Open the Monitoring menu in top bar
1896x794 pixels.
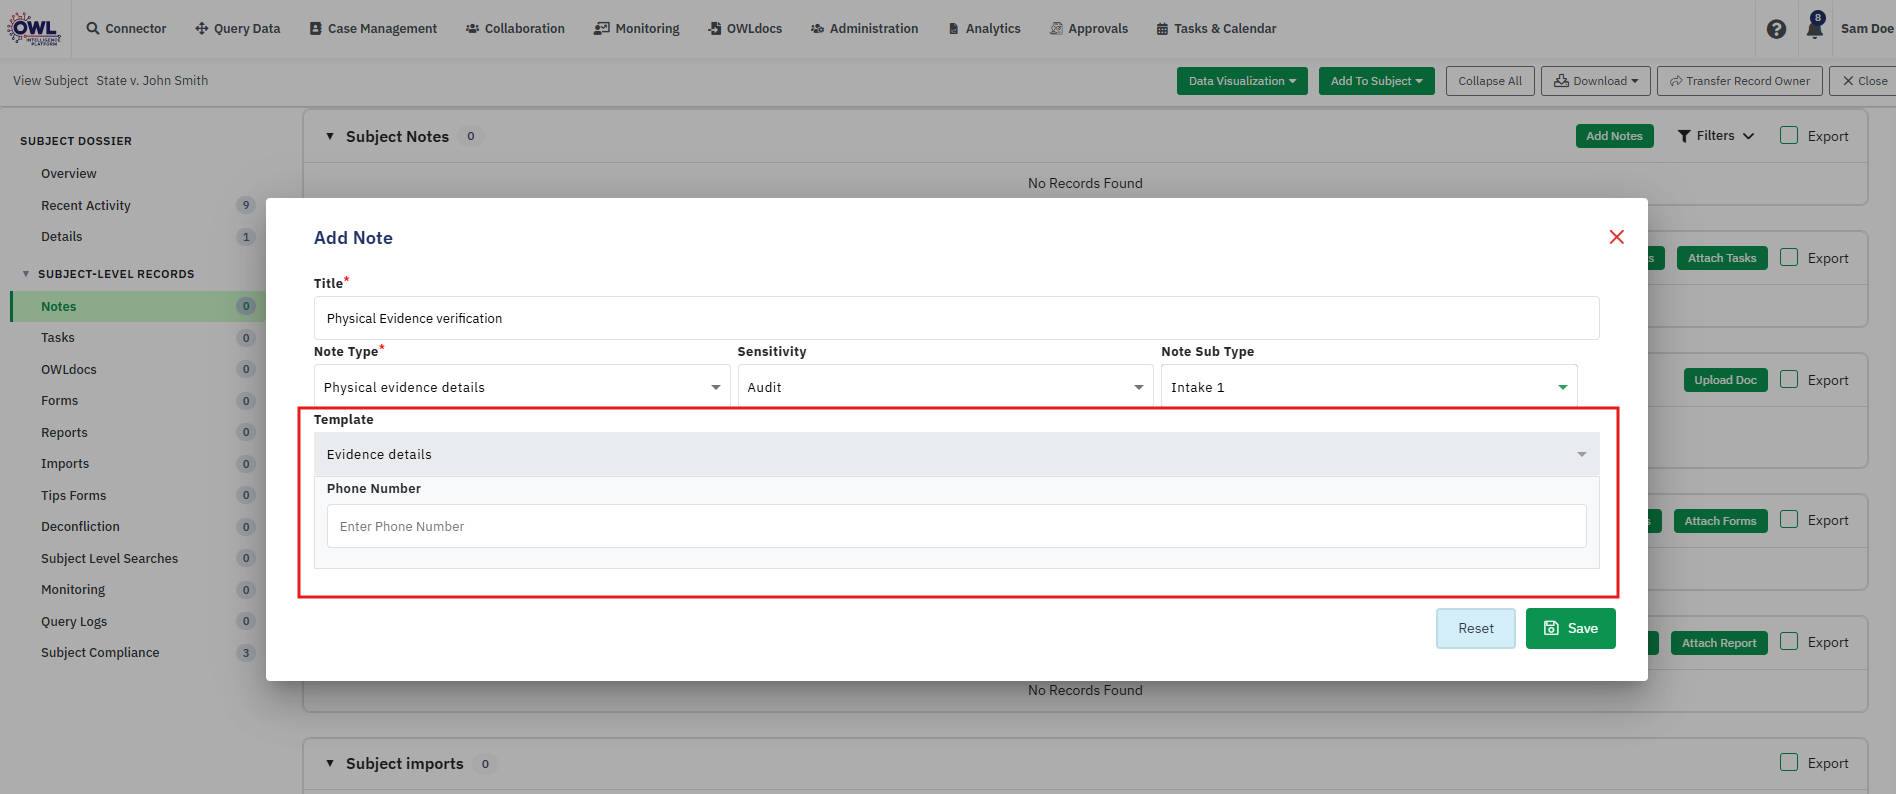pos(637,28)
